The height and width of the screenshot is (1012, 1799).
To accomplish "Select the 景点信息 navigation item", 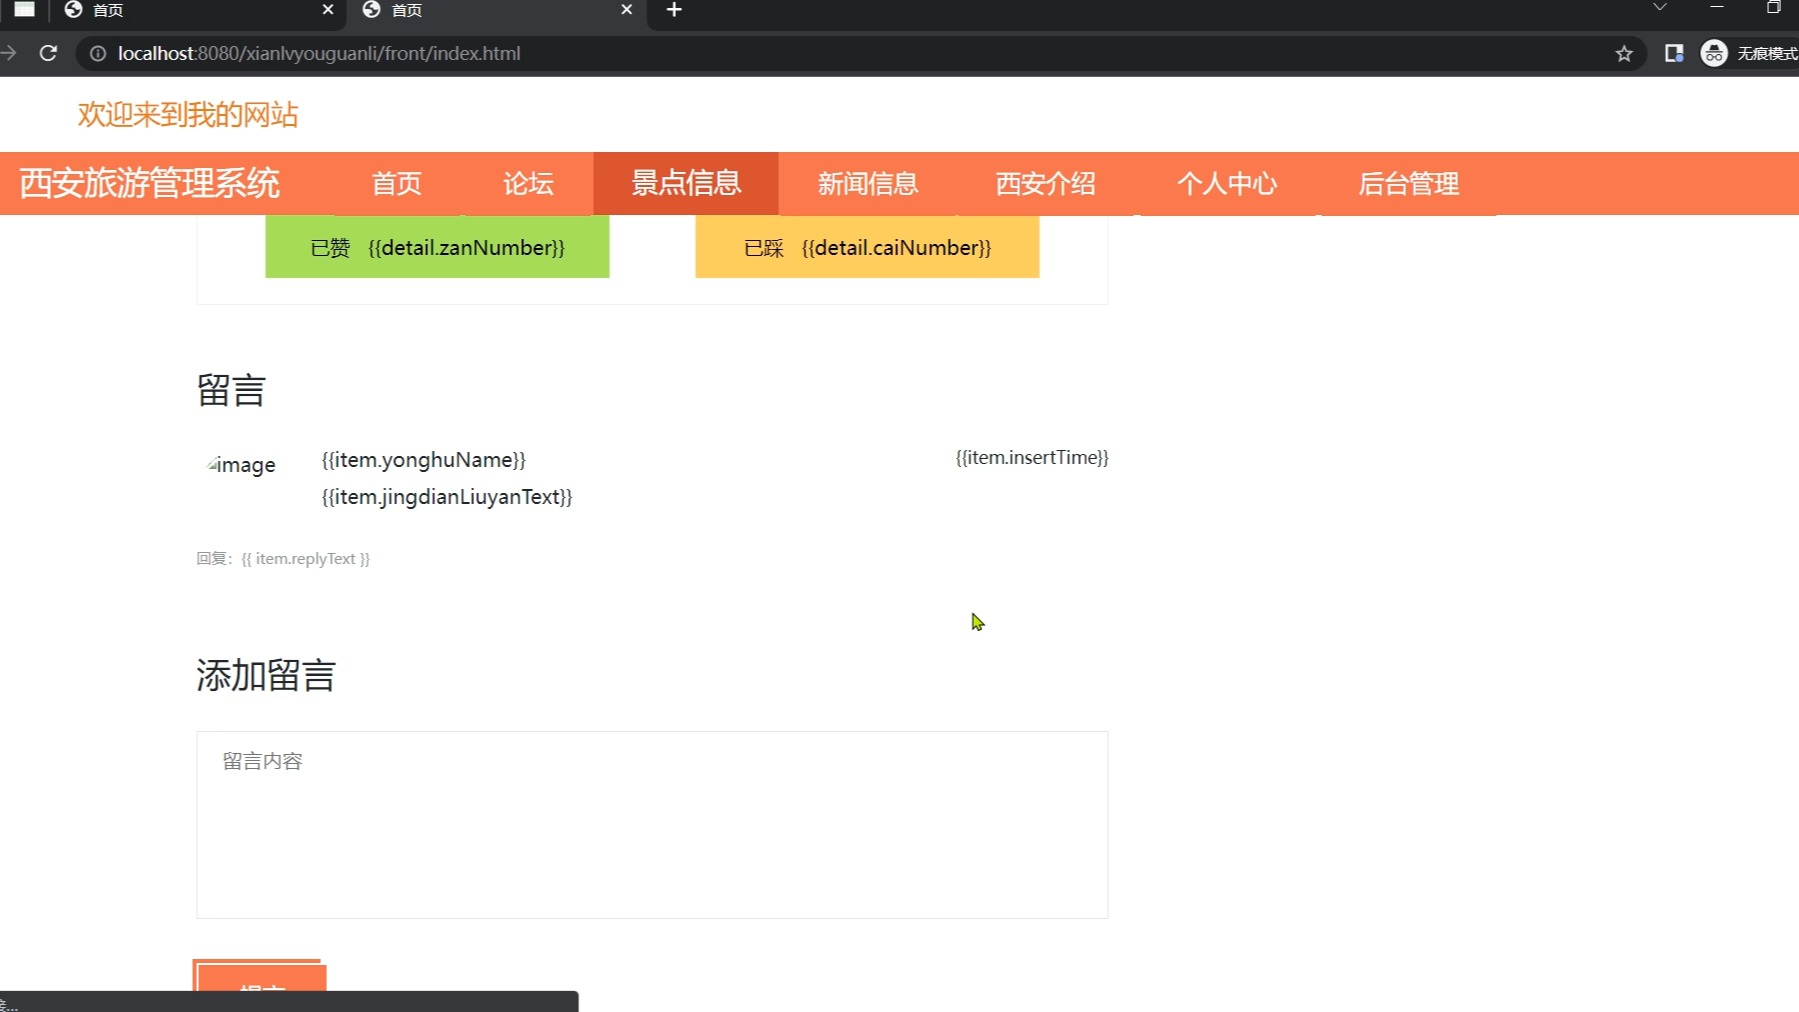I will click(686, 184).
